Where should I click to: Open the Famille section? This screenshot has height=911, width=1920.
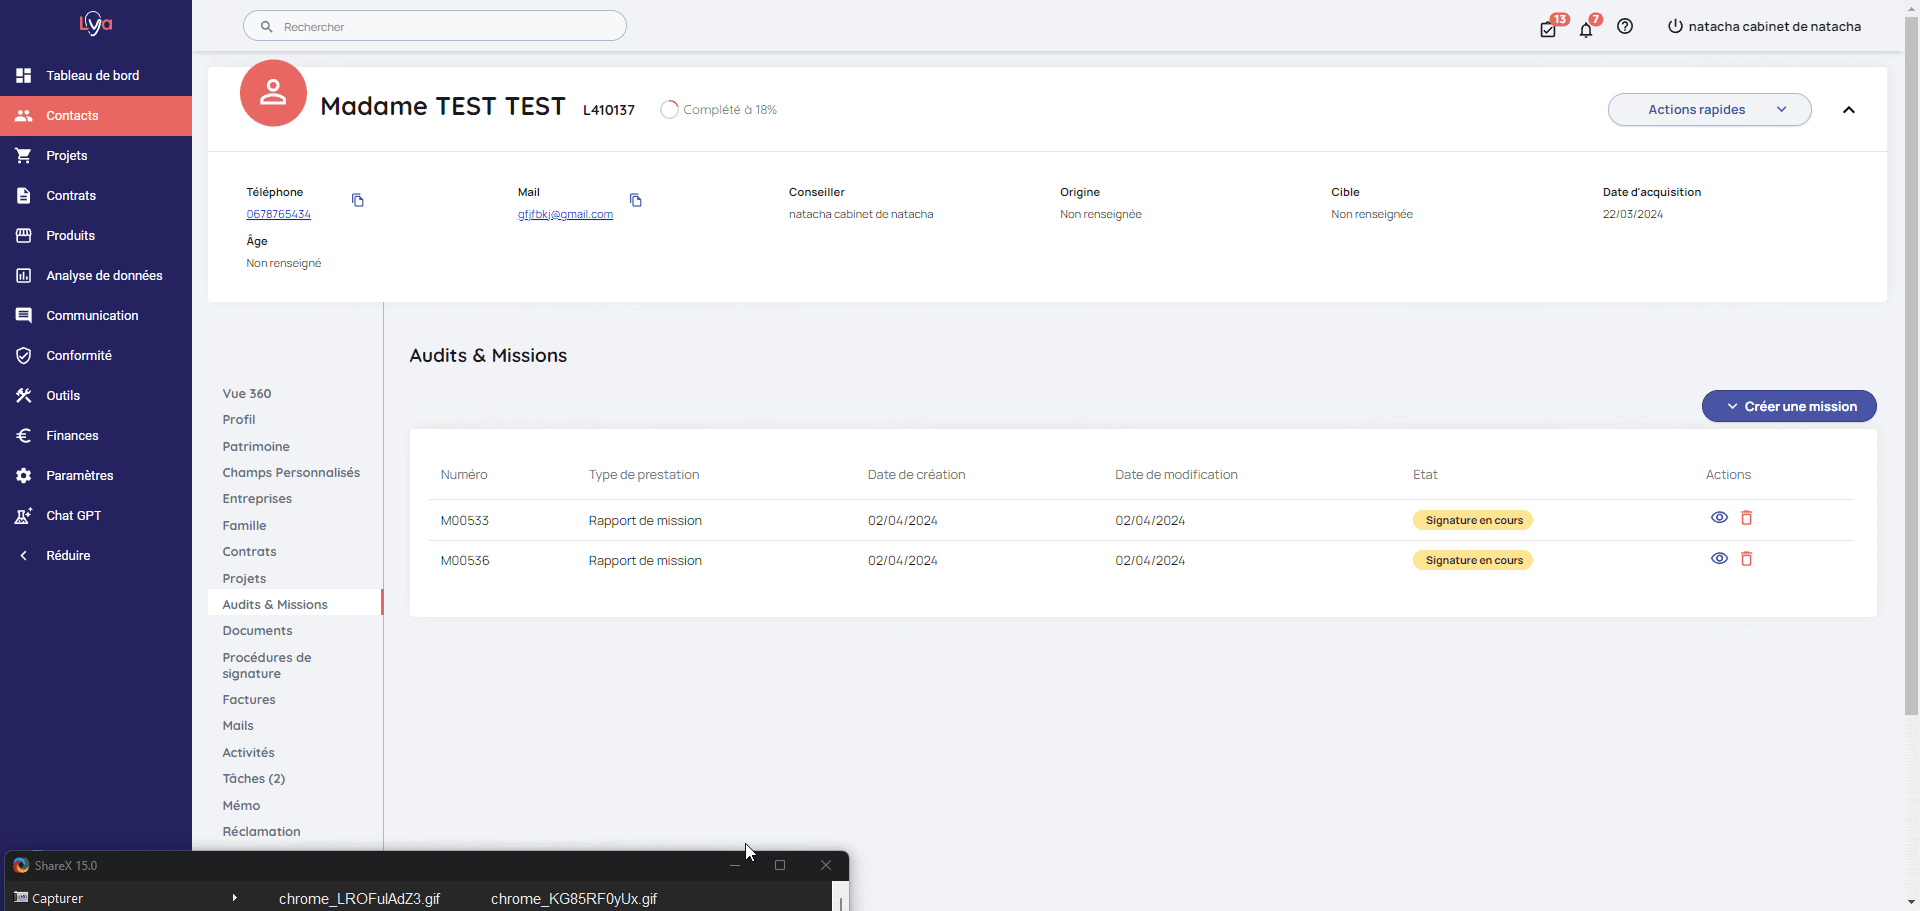point(244,526)
